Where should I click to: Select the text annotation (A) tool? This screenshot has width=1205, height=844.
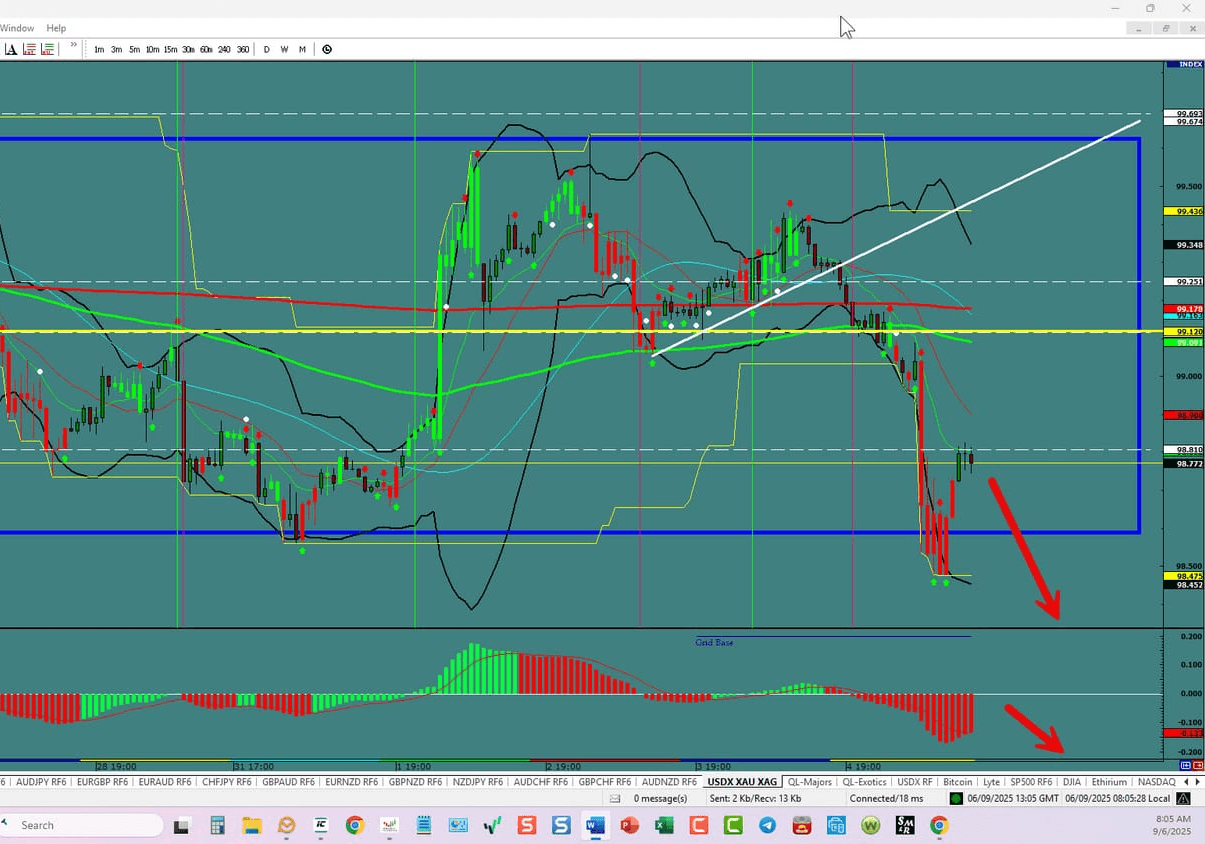(x=12, y=48)
